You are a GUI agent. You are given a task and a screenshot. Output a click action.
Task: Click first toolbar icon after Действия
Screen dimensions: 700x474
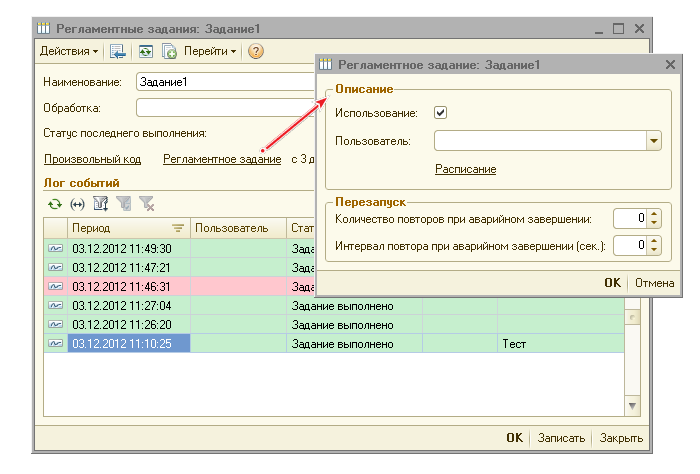(118, 51)
